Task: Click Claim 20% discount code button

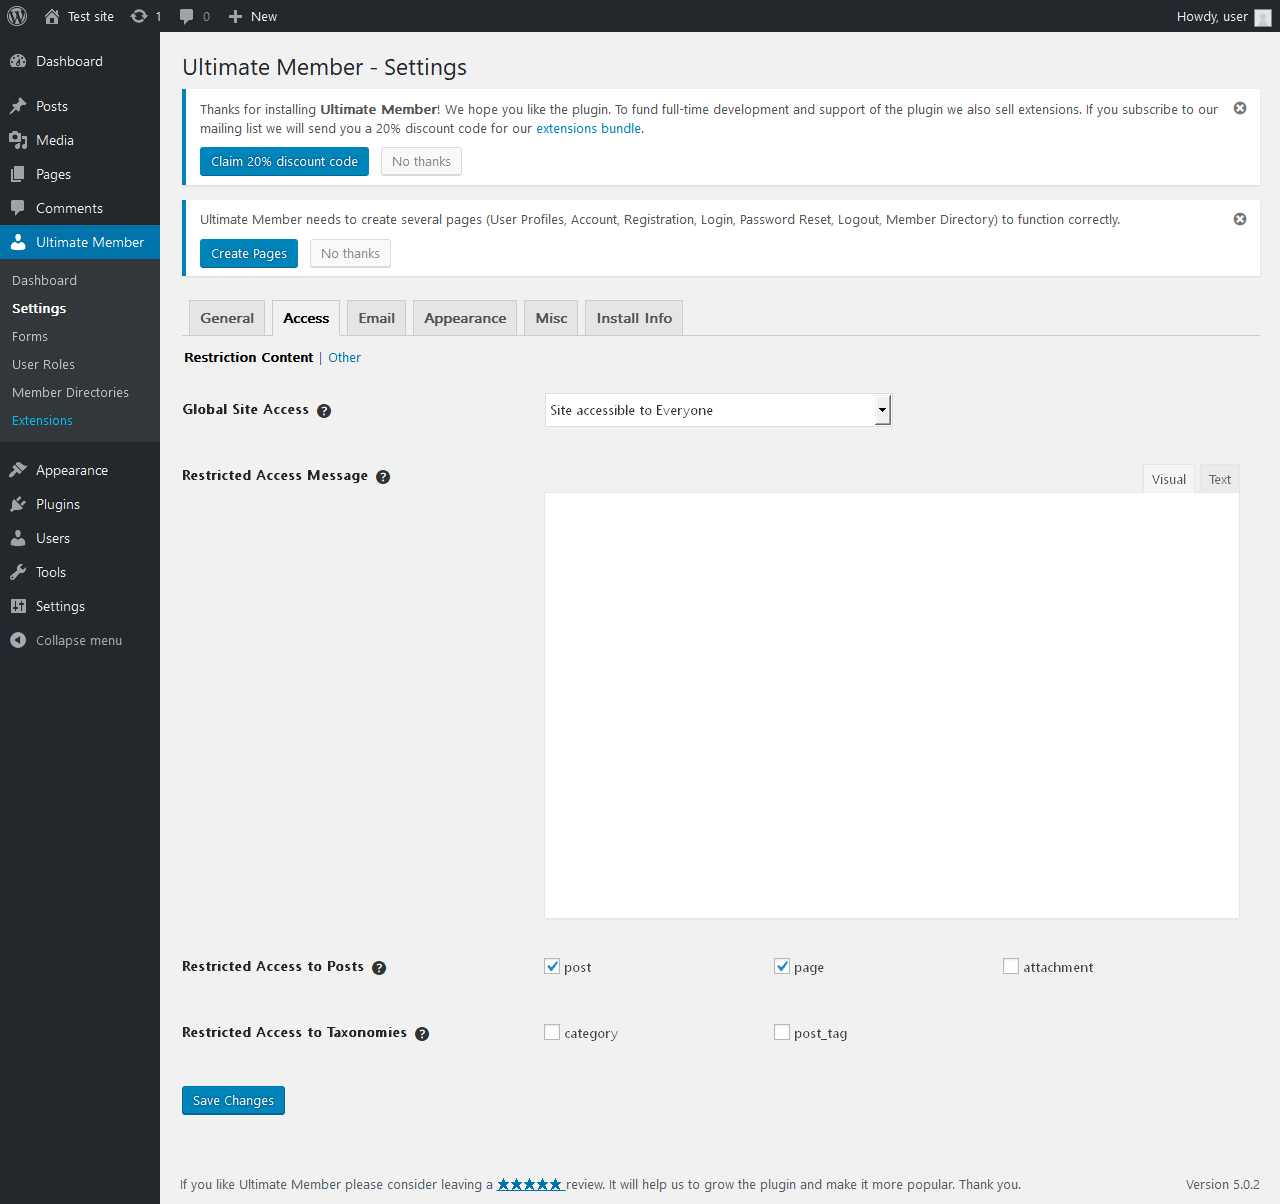Action: [x=284, y=161]
